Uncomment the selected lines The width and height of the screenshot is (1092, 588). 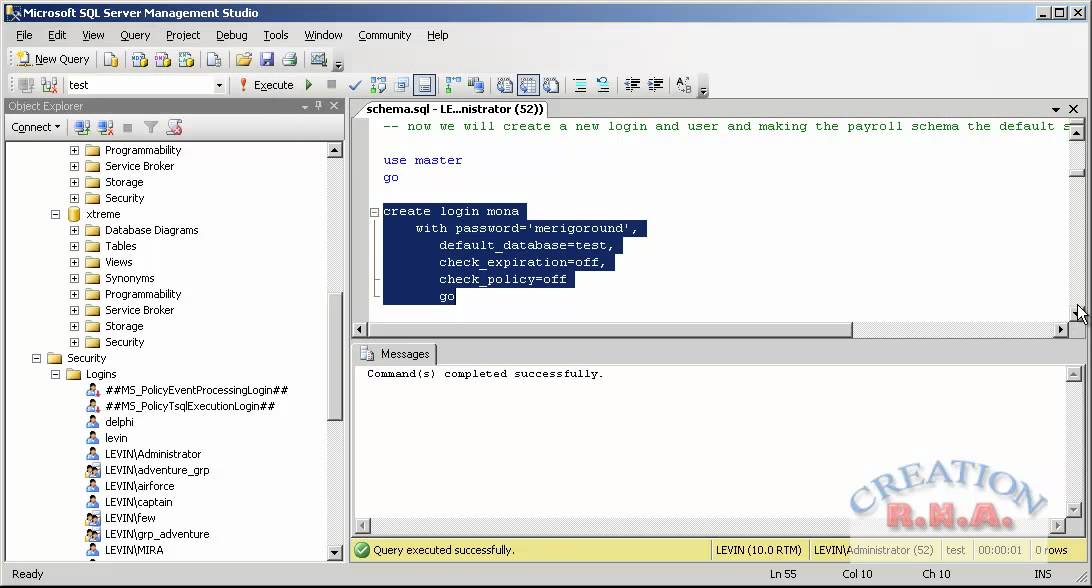(x=603, y=85)
